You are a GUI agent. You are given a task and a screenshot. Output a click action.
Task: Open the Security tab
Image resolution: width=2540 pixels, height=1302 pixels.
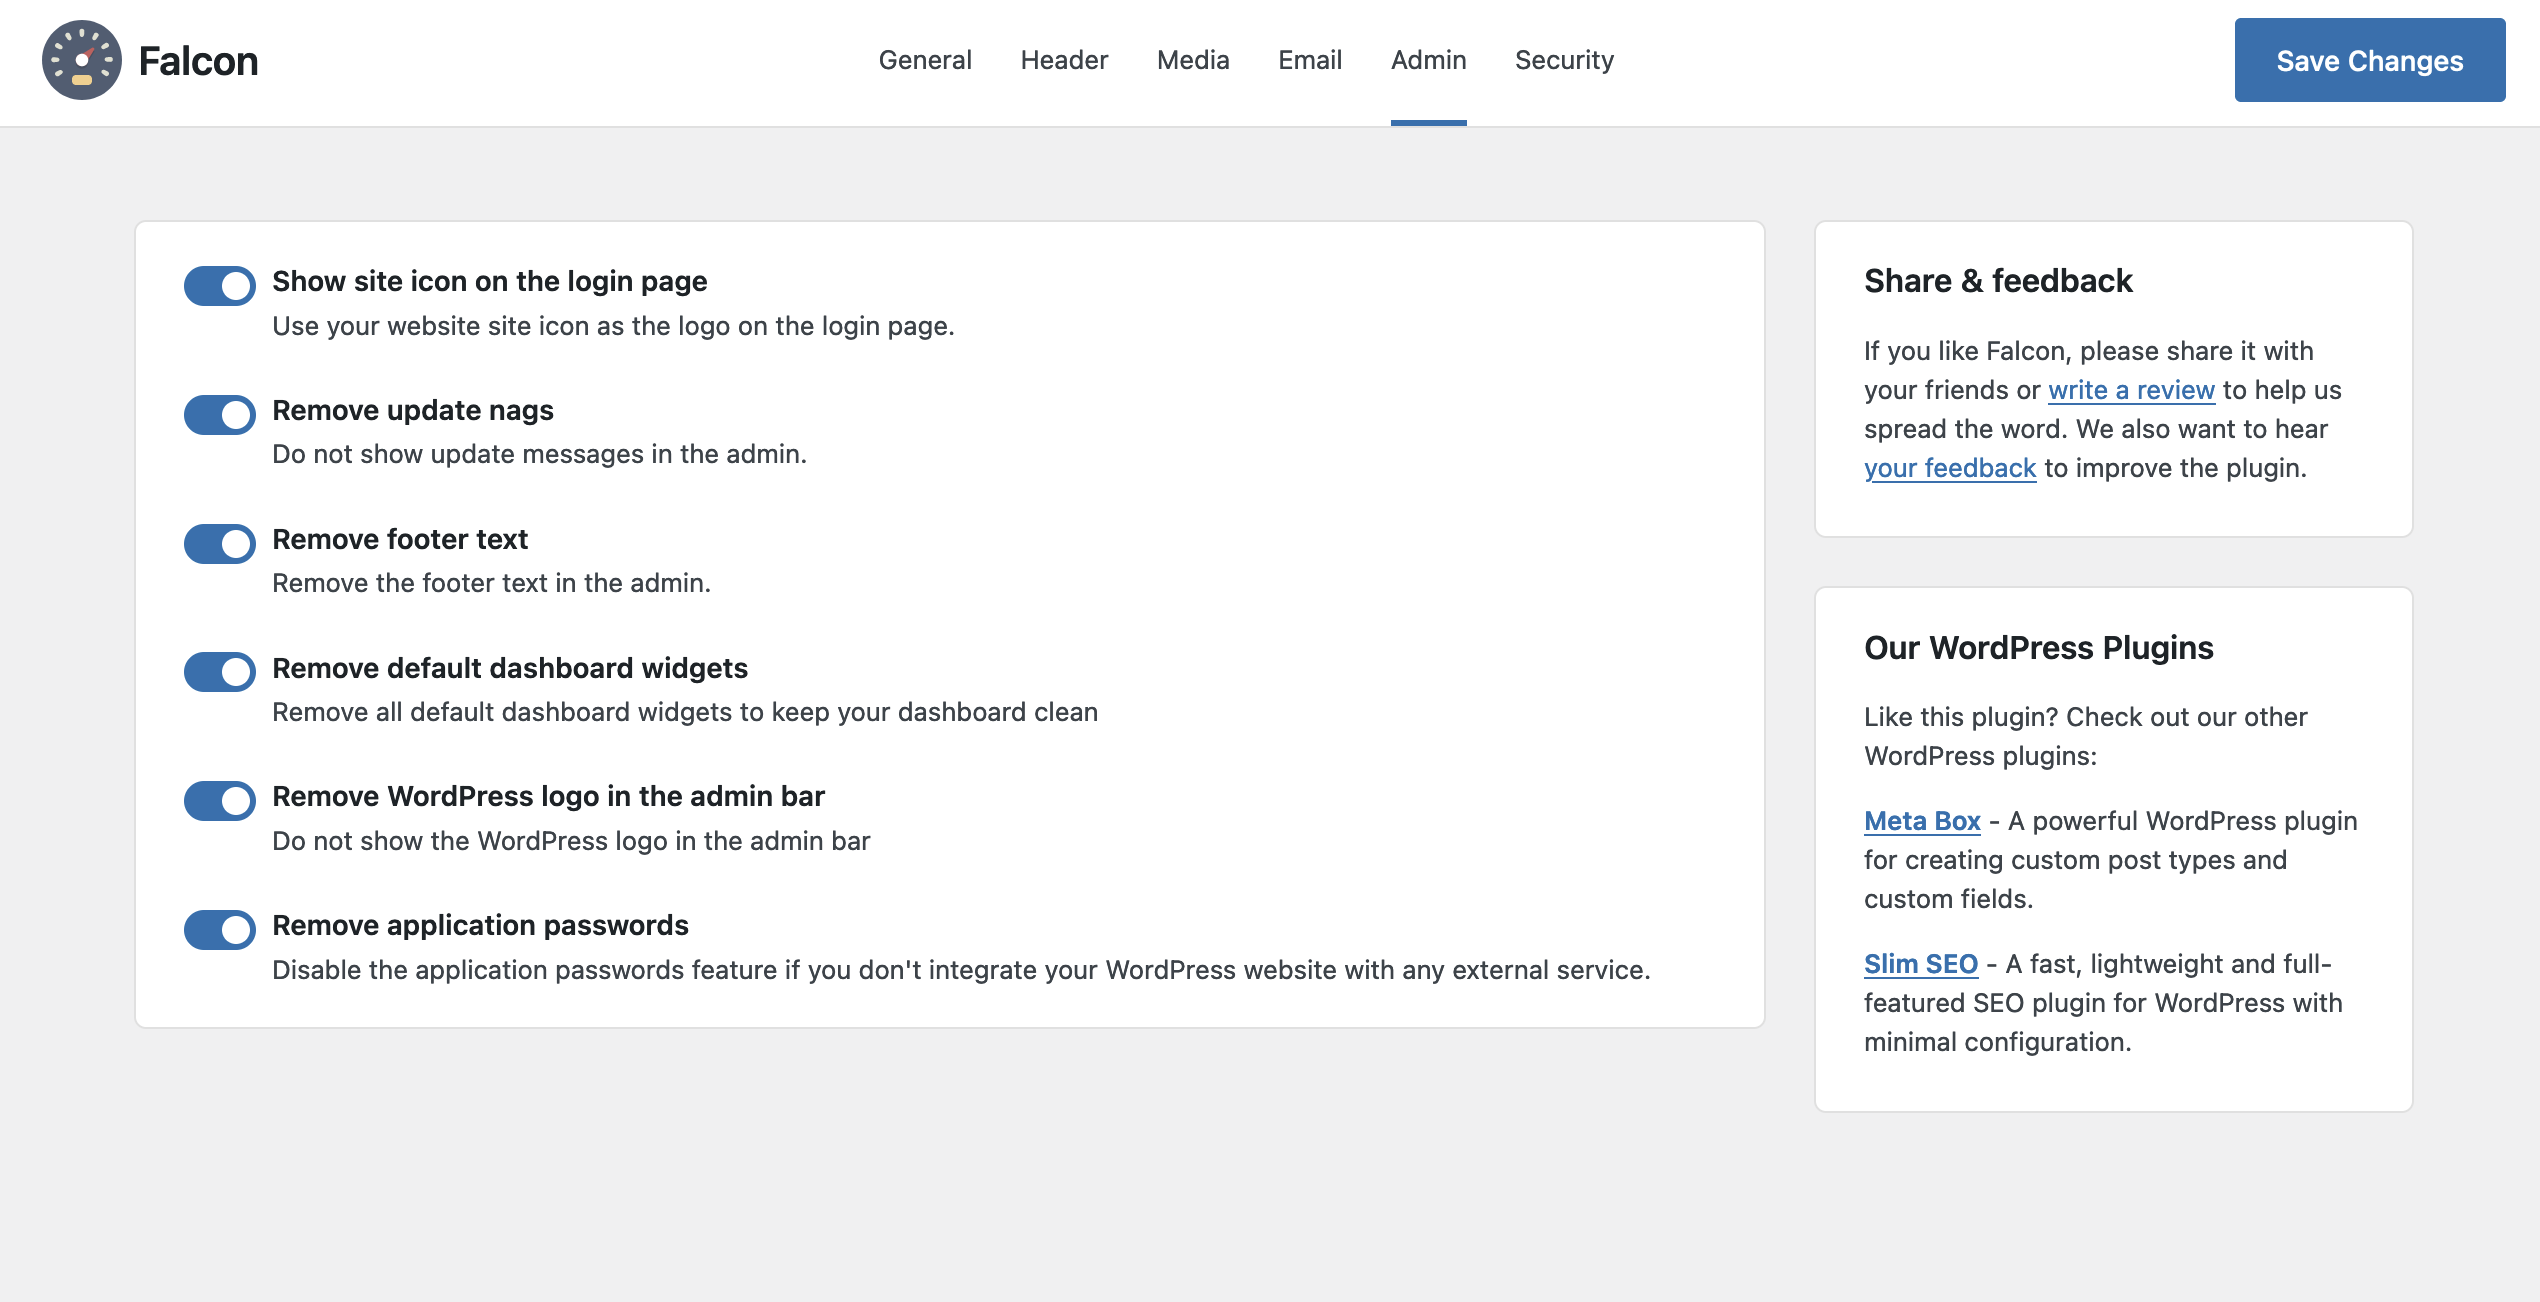(1564, 60)
